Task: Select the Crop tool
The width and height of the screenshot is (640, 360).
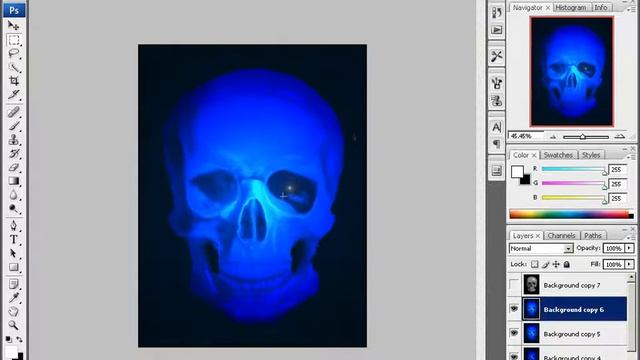Action: [13, 81]
